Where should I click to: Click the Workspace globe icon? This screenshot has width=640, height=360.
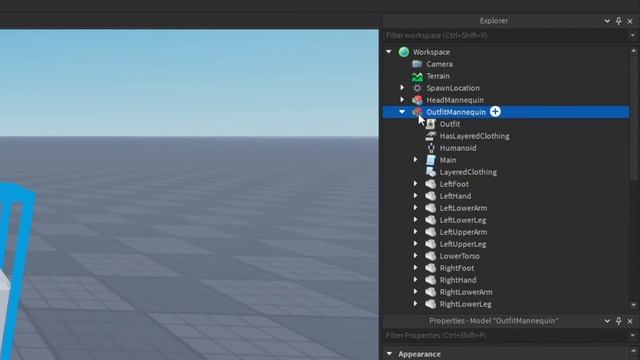[x=404, y=52]
